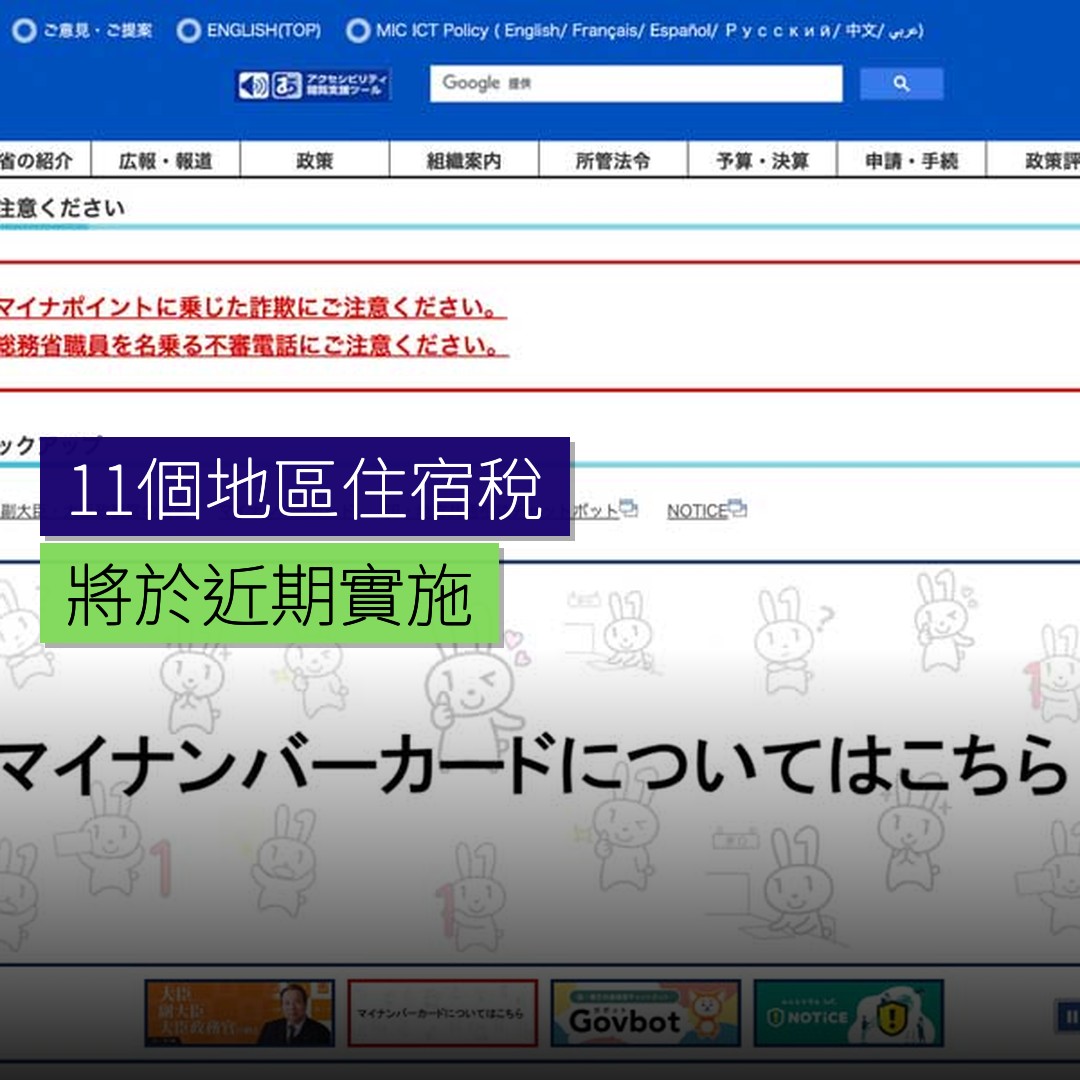Select the minister portrait banner thumbnail
This screenshot has height=1080, width=1080.
coord(239,1013)
